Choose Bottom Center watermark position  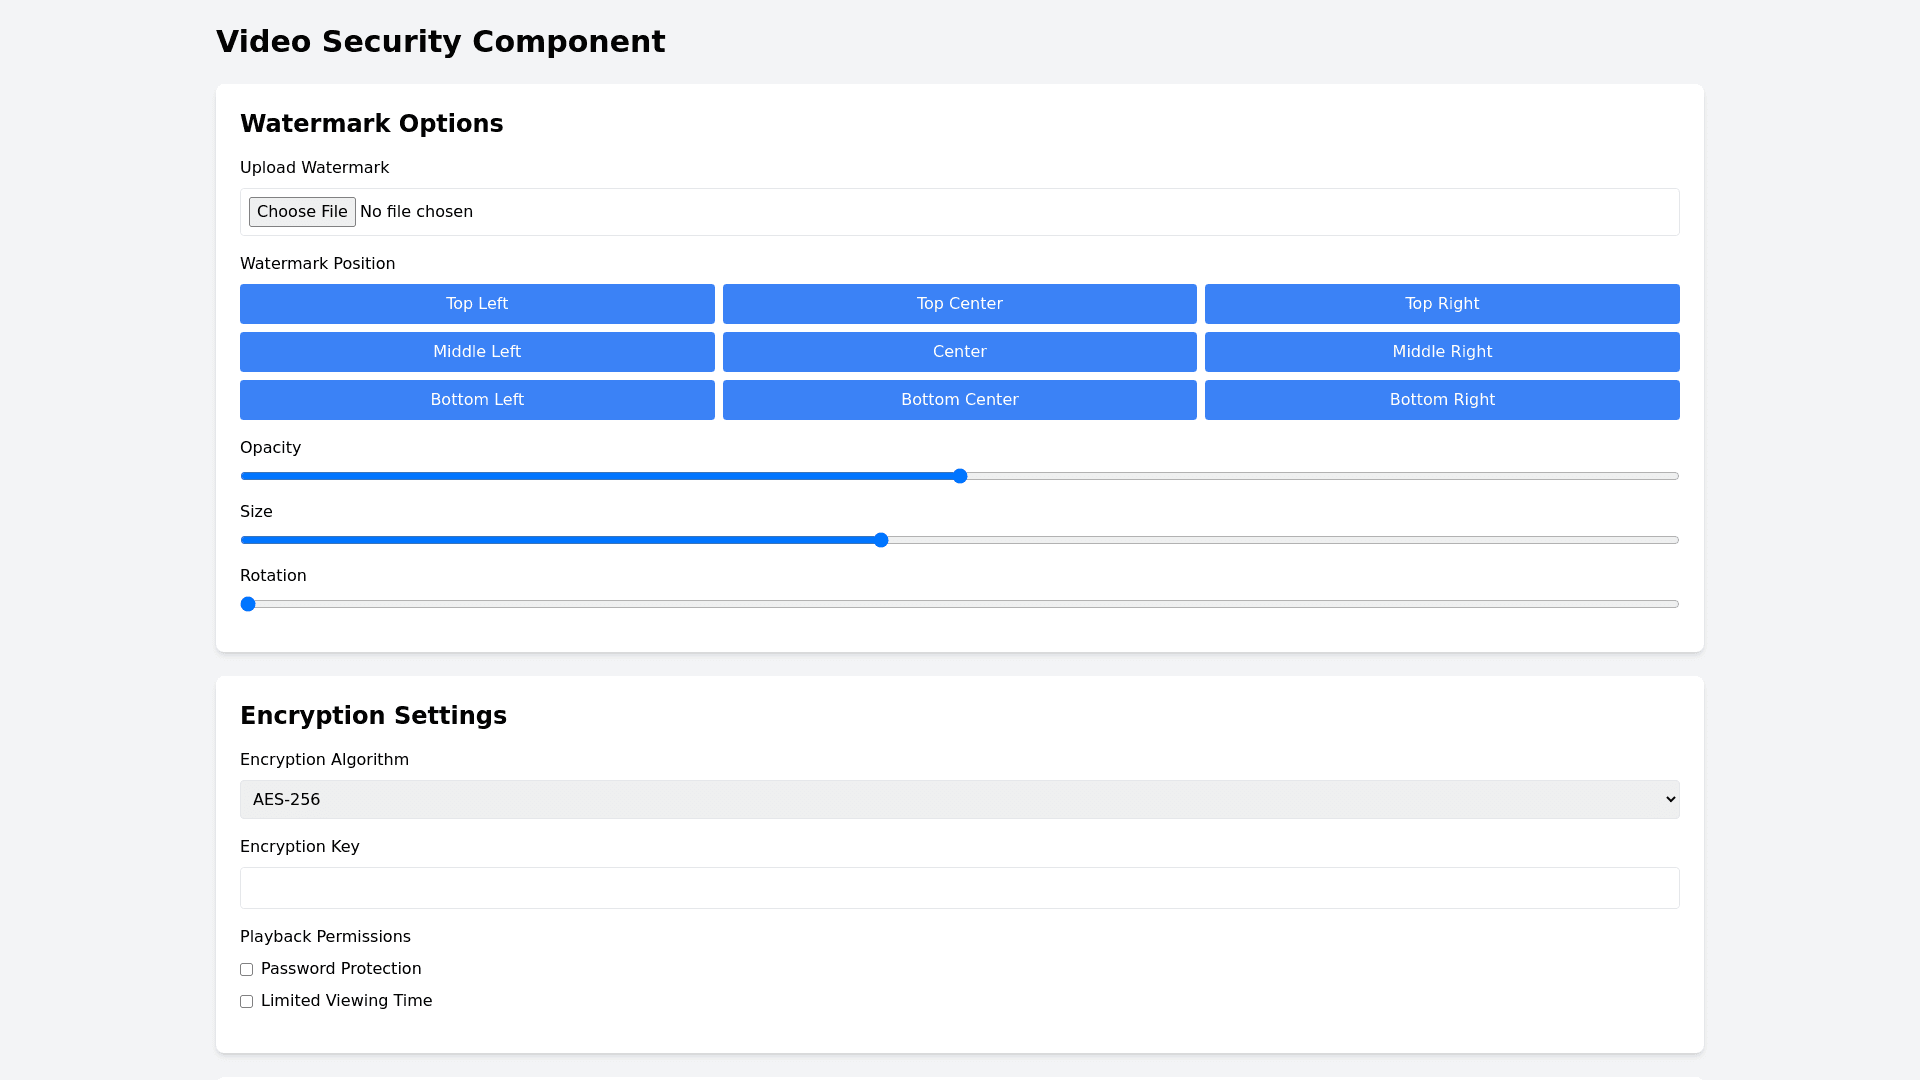(959, 400)
